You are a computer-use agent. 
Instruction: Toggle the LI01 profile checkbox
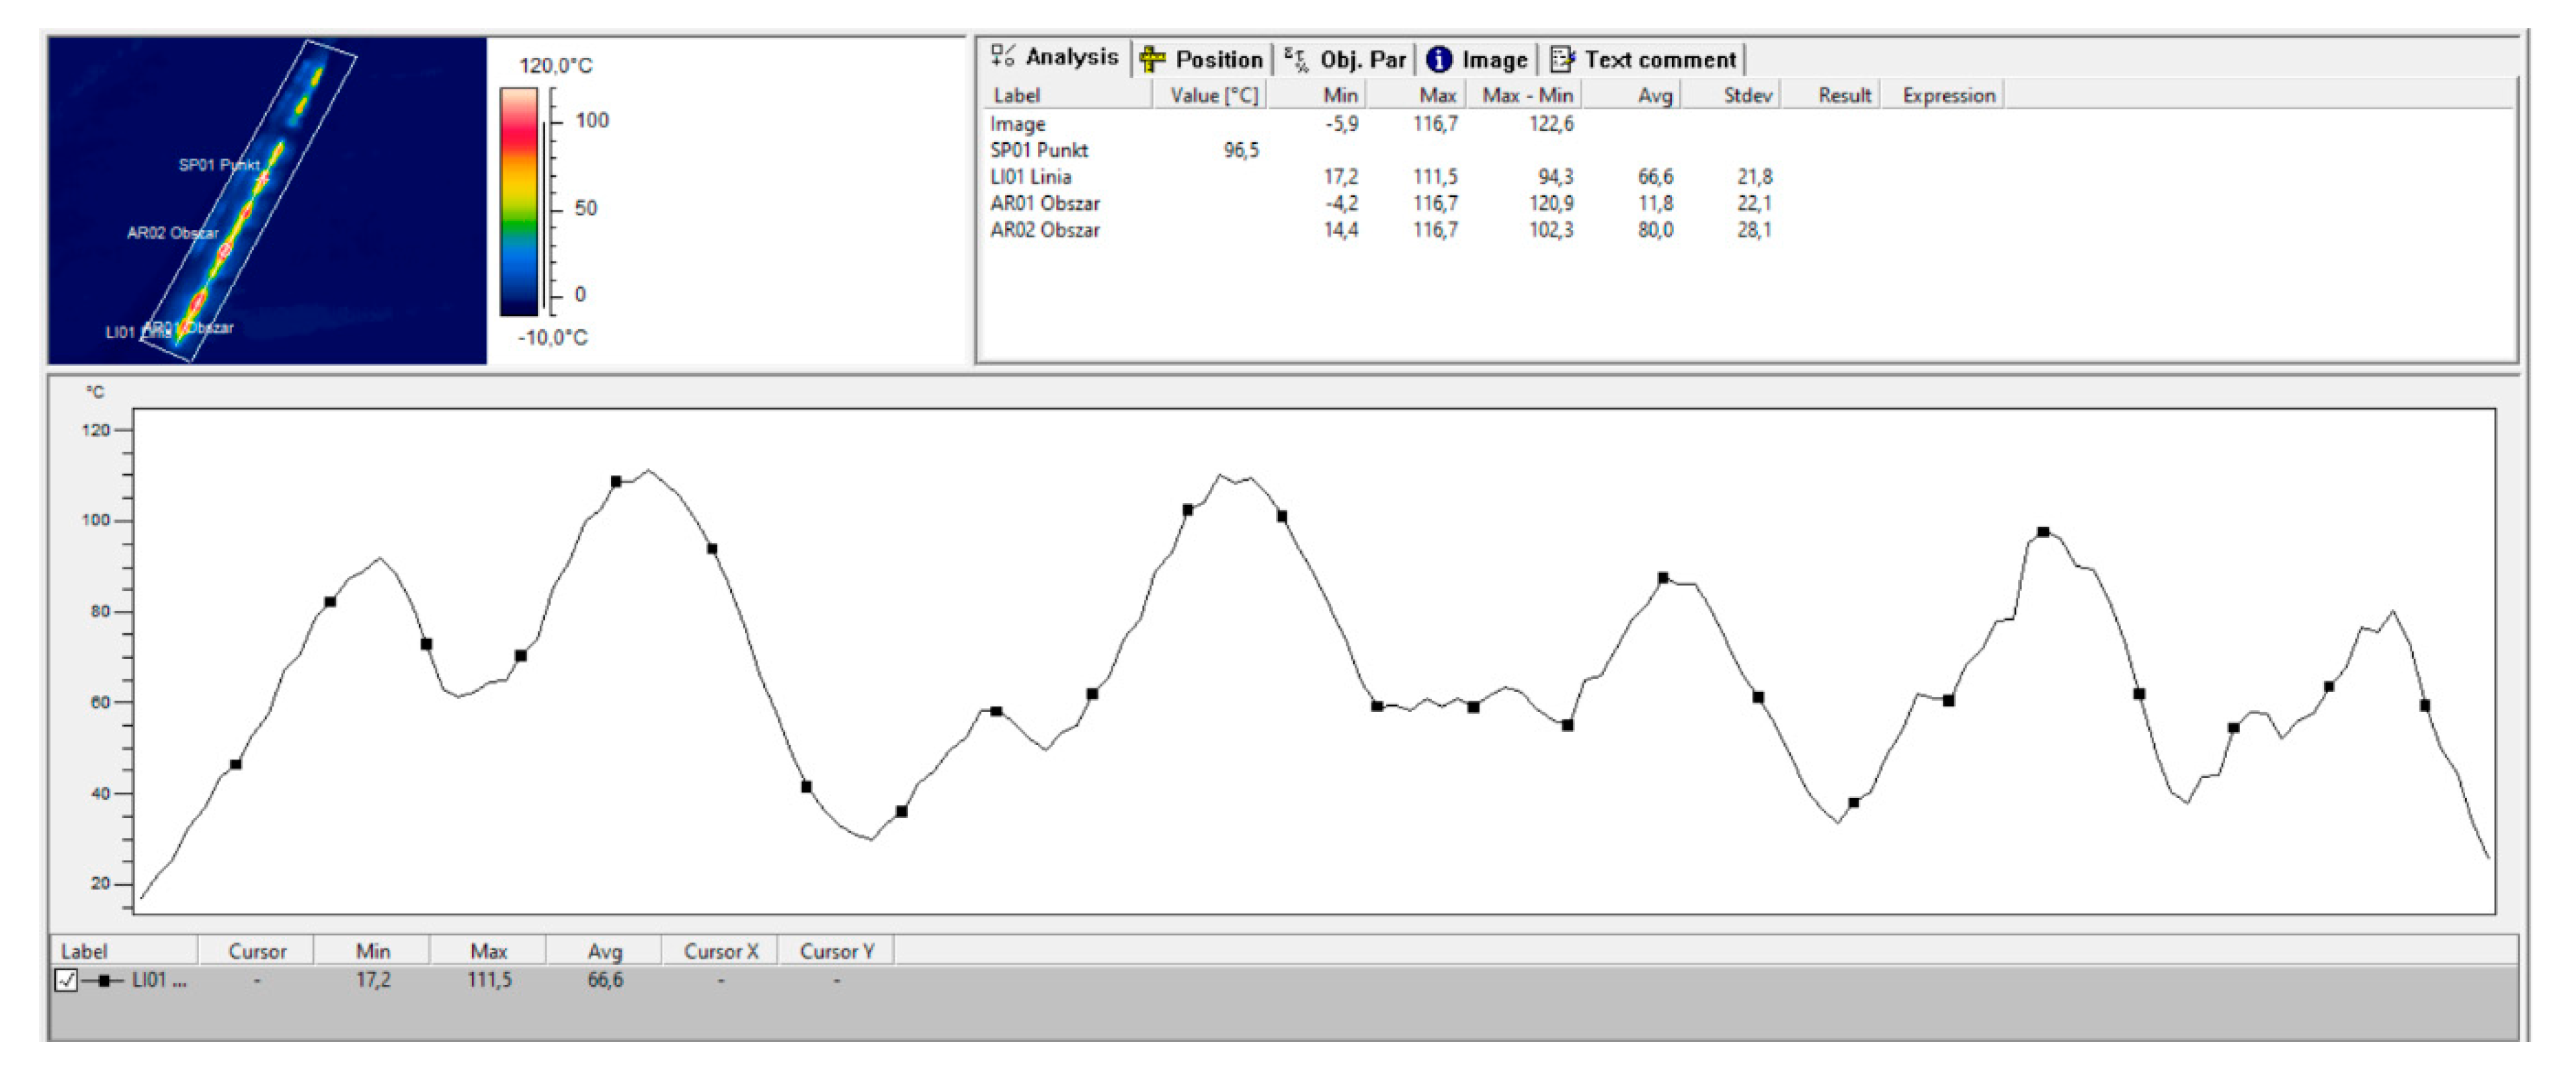click(66, 981)
